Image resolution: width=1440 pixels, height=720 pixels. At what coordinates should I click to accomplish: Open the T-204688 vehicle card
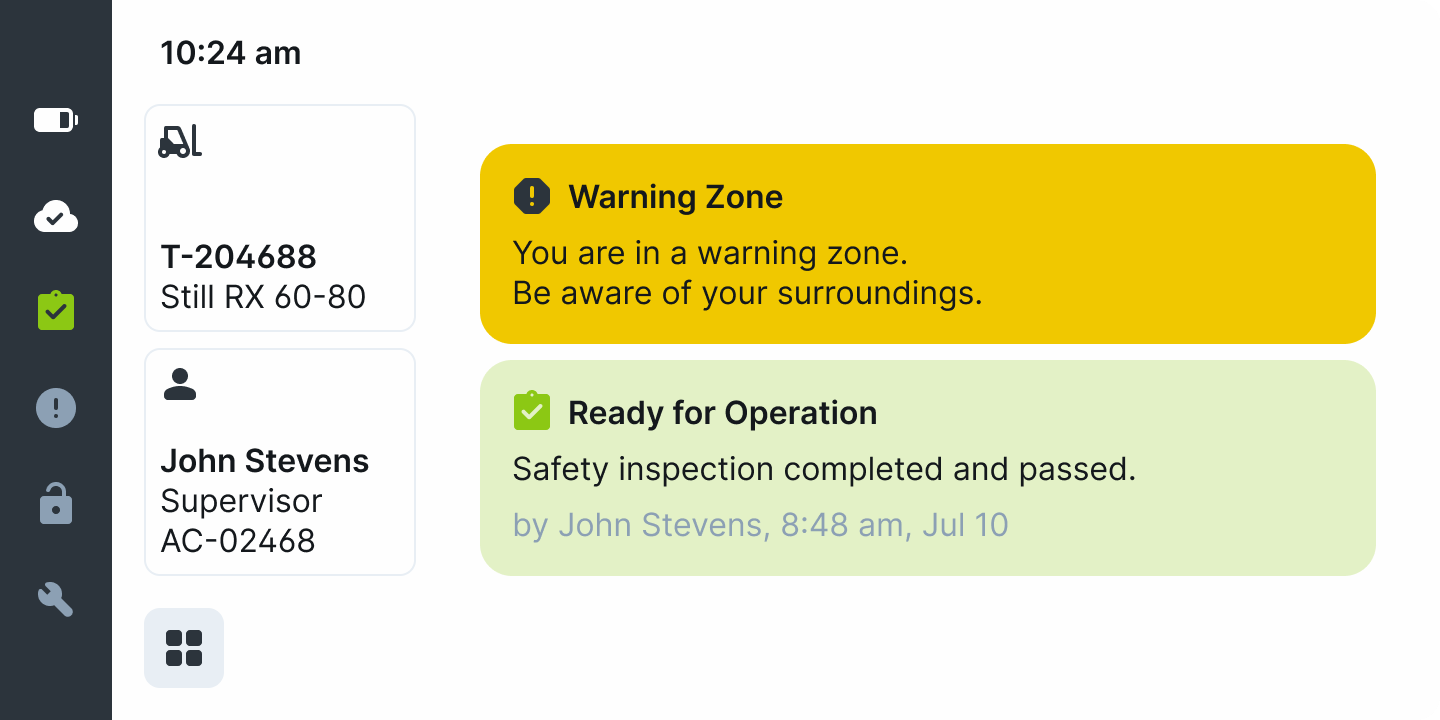pos(280,218)
